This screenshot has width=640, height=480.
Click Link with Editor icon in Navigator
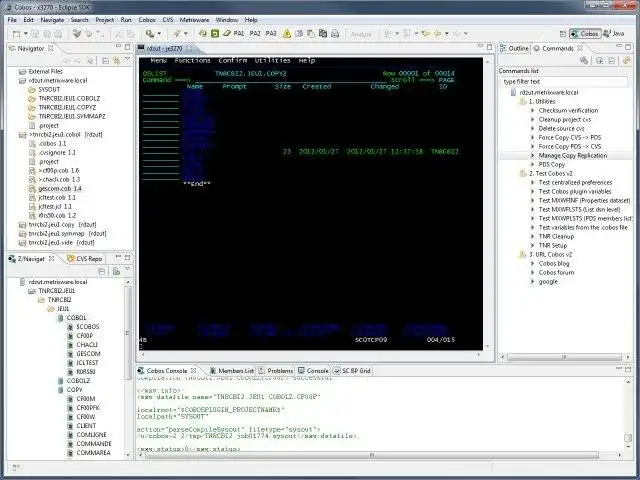point(116,60)
